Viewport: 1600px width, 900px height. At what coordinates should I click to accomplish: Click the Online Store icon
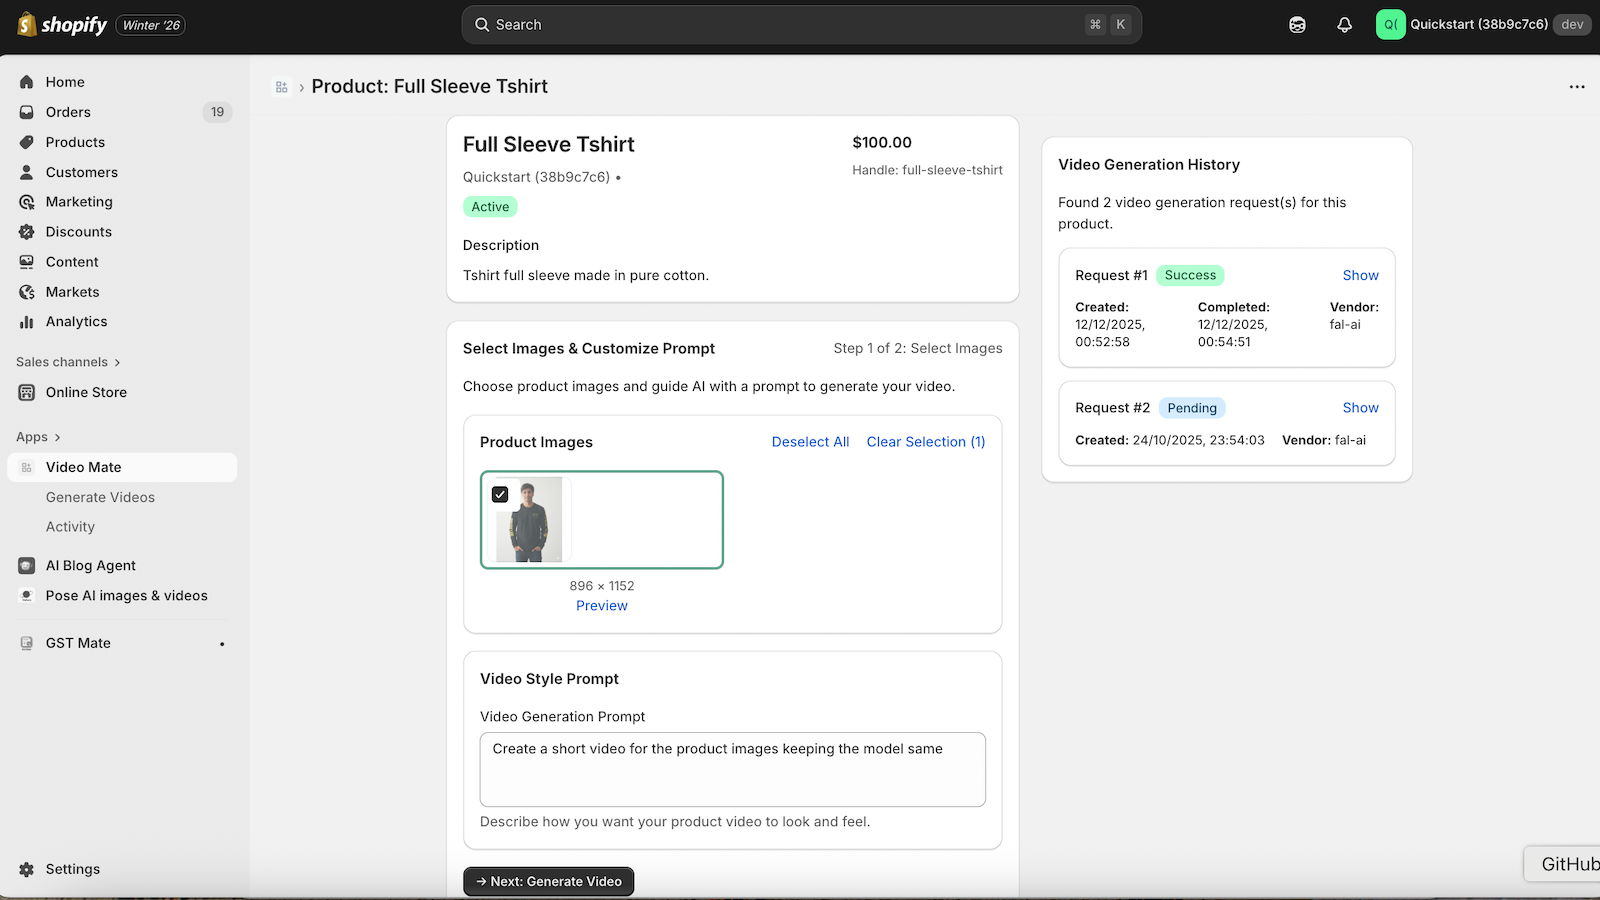coord(26,392)
